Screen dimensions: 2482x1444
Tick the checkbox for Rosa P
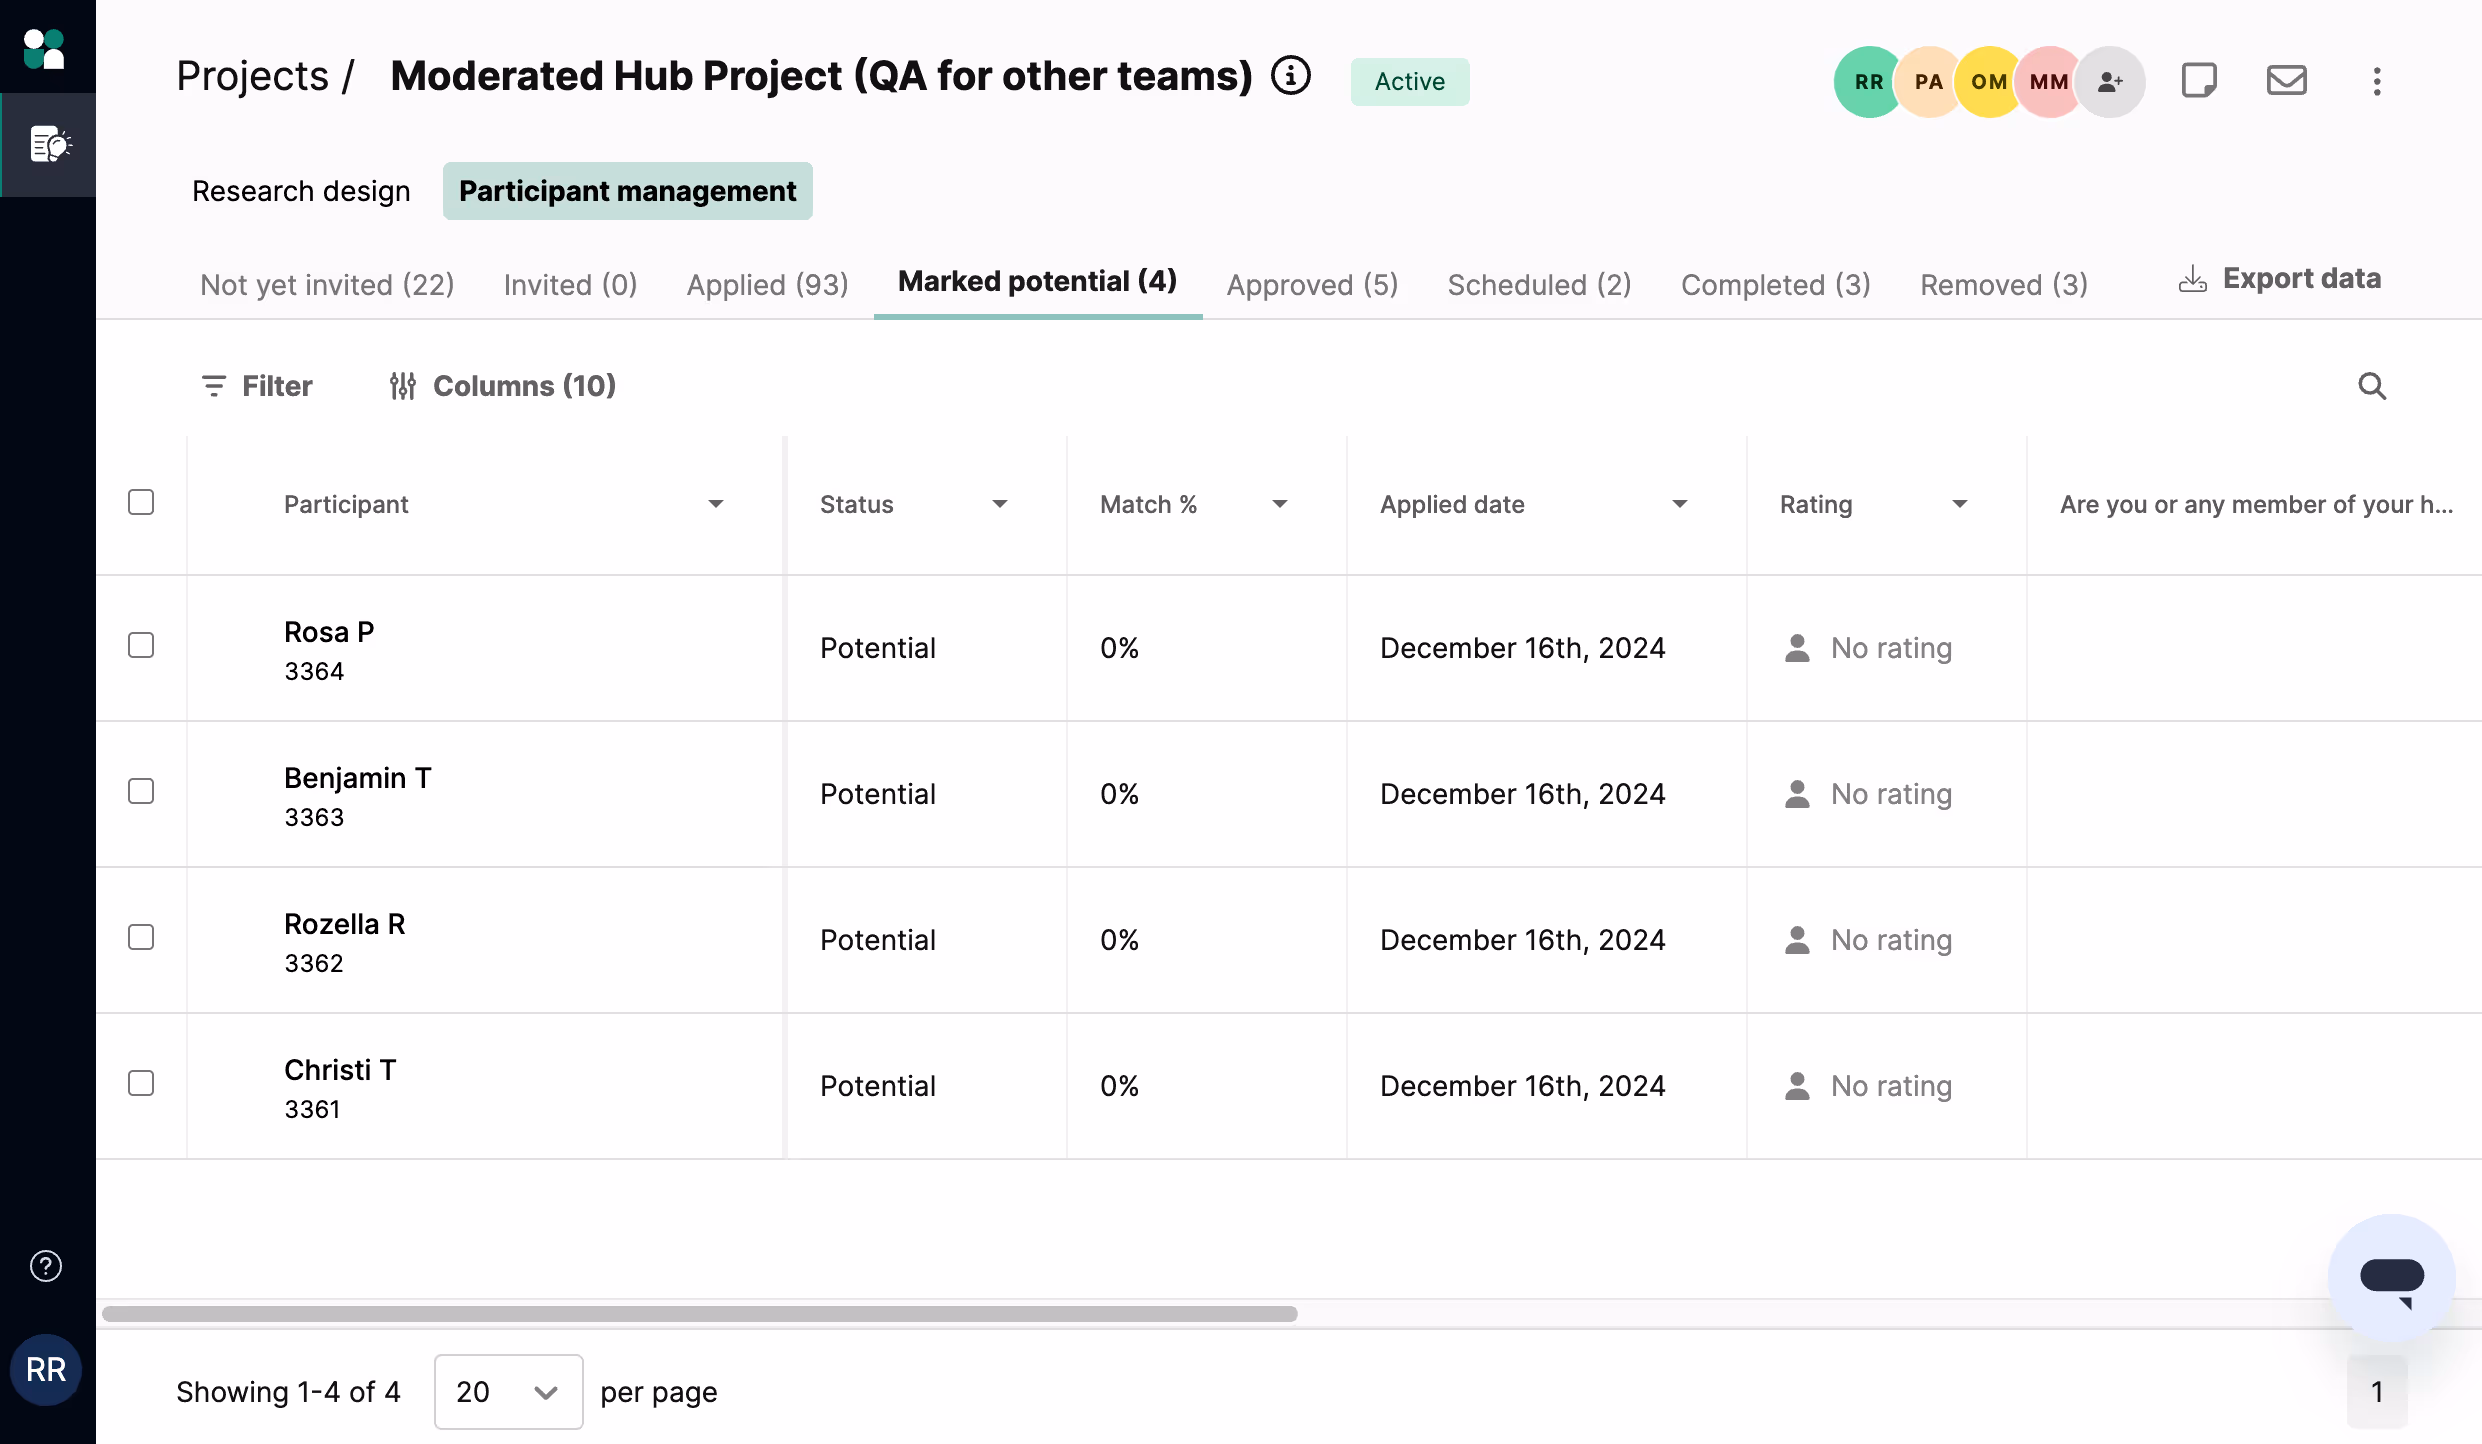(141, 645)
